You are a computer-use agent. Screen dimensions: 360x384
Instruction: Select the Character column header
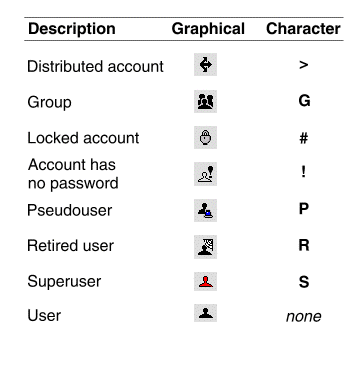pyautogui.click(x=303, y=29)
